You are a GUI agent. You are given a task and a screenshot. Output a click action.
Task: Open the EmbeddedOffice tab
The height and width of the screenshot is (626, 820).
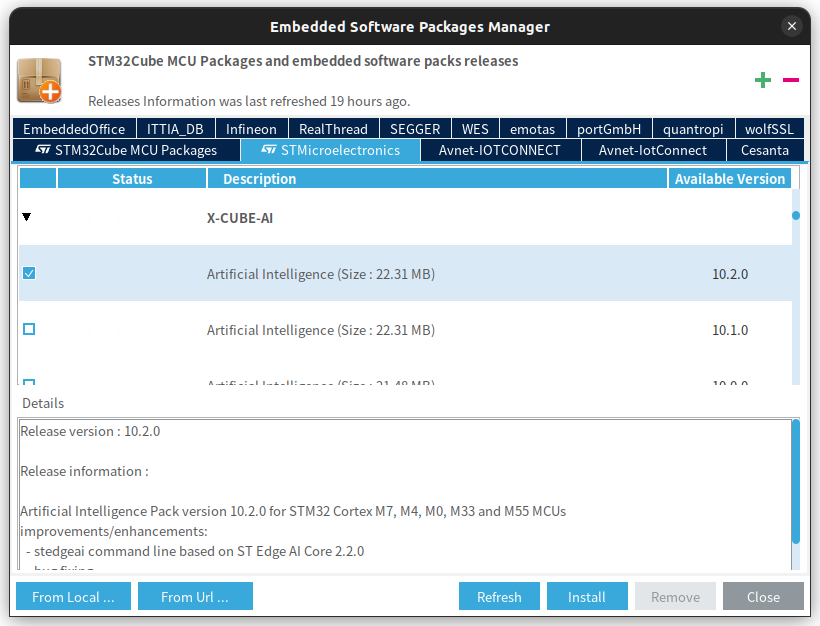pyautogui.click(x=74, y=129)
